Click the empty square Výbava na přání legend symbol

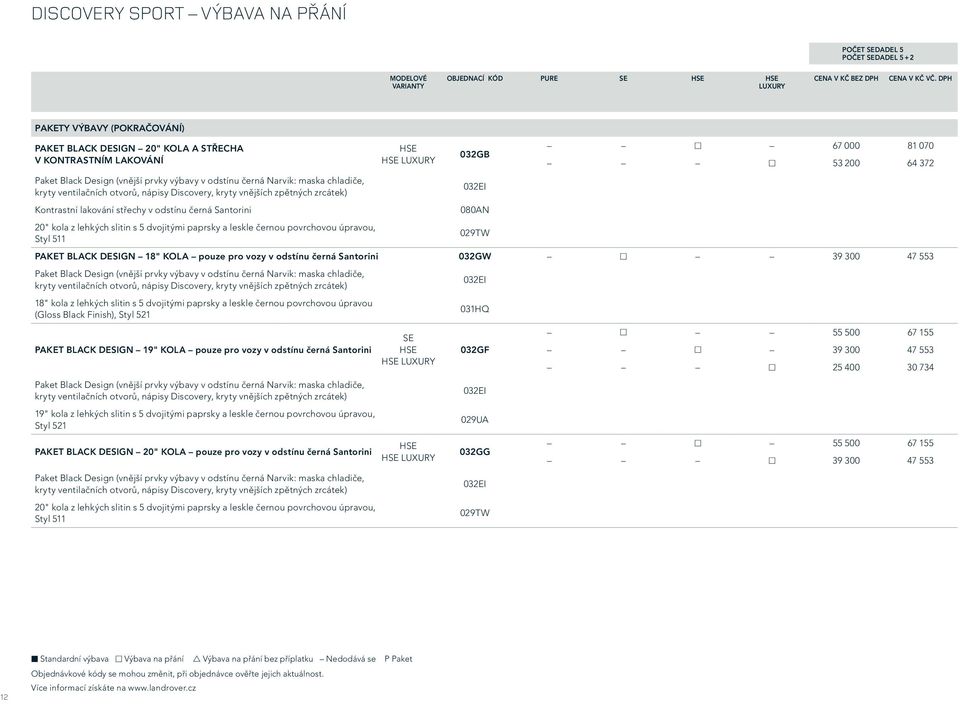tap(119, 659)
